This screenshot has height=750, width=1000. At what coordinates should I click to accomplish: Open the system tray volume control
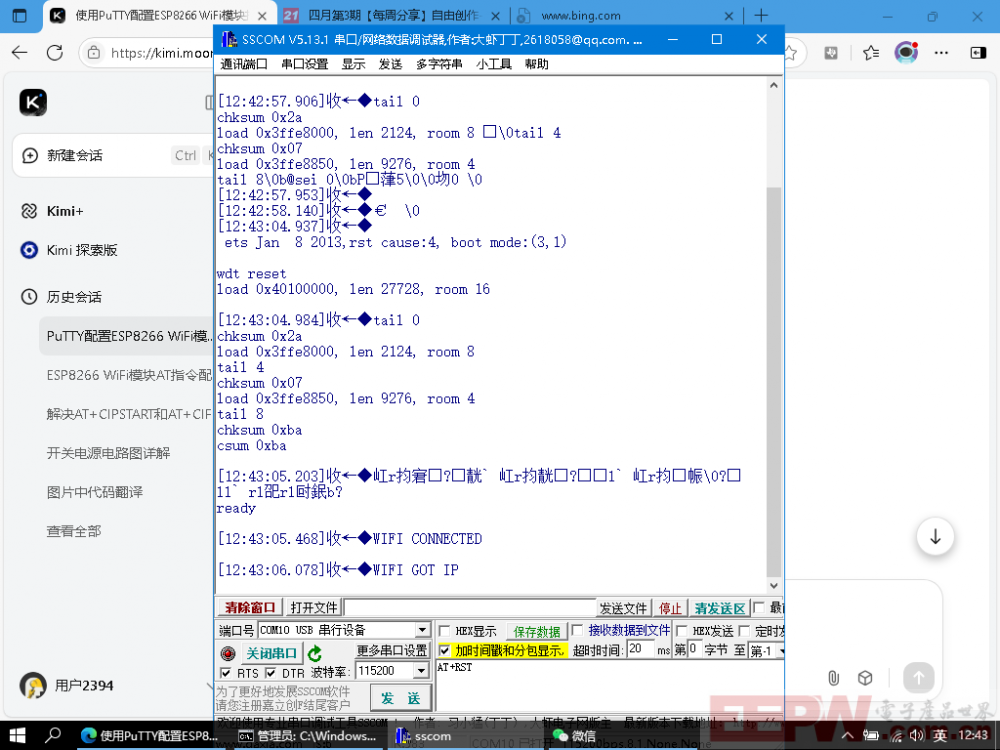[x=916, y=735]
